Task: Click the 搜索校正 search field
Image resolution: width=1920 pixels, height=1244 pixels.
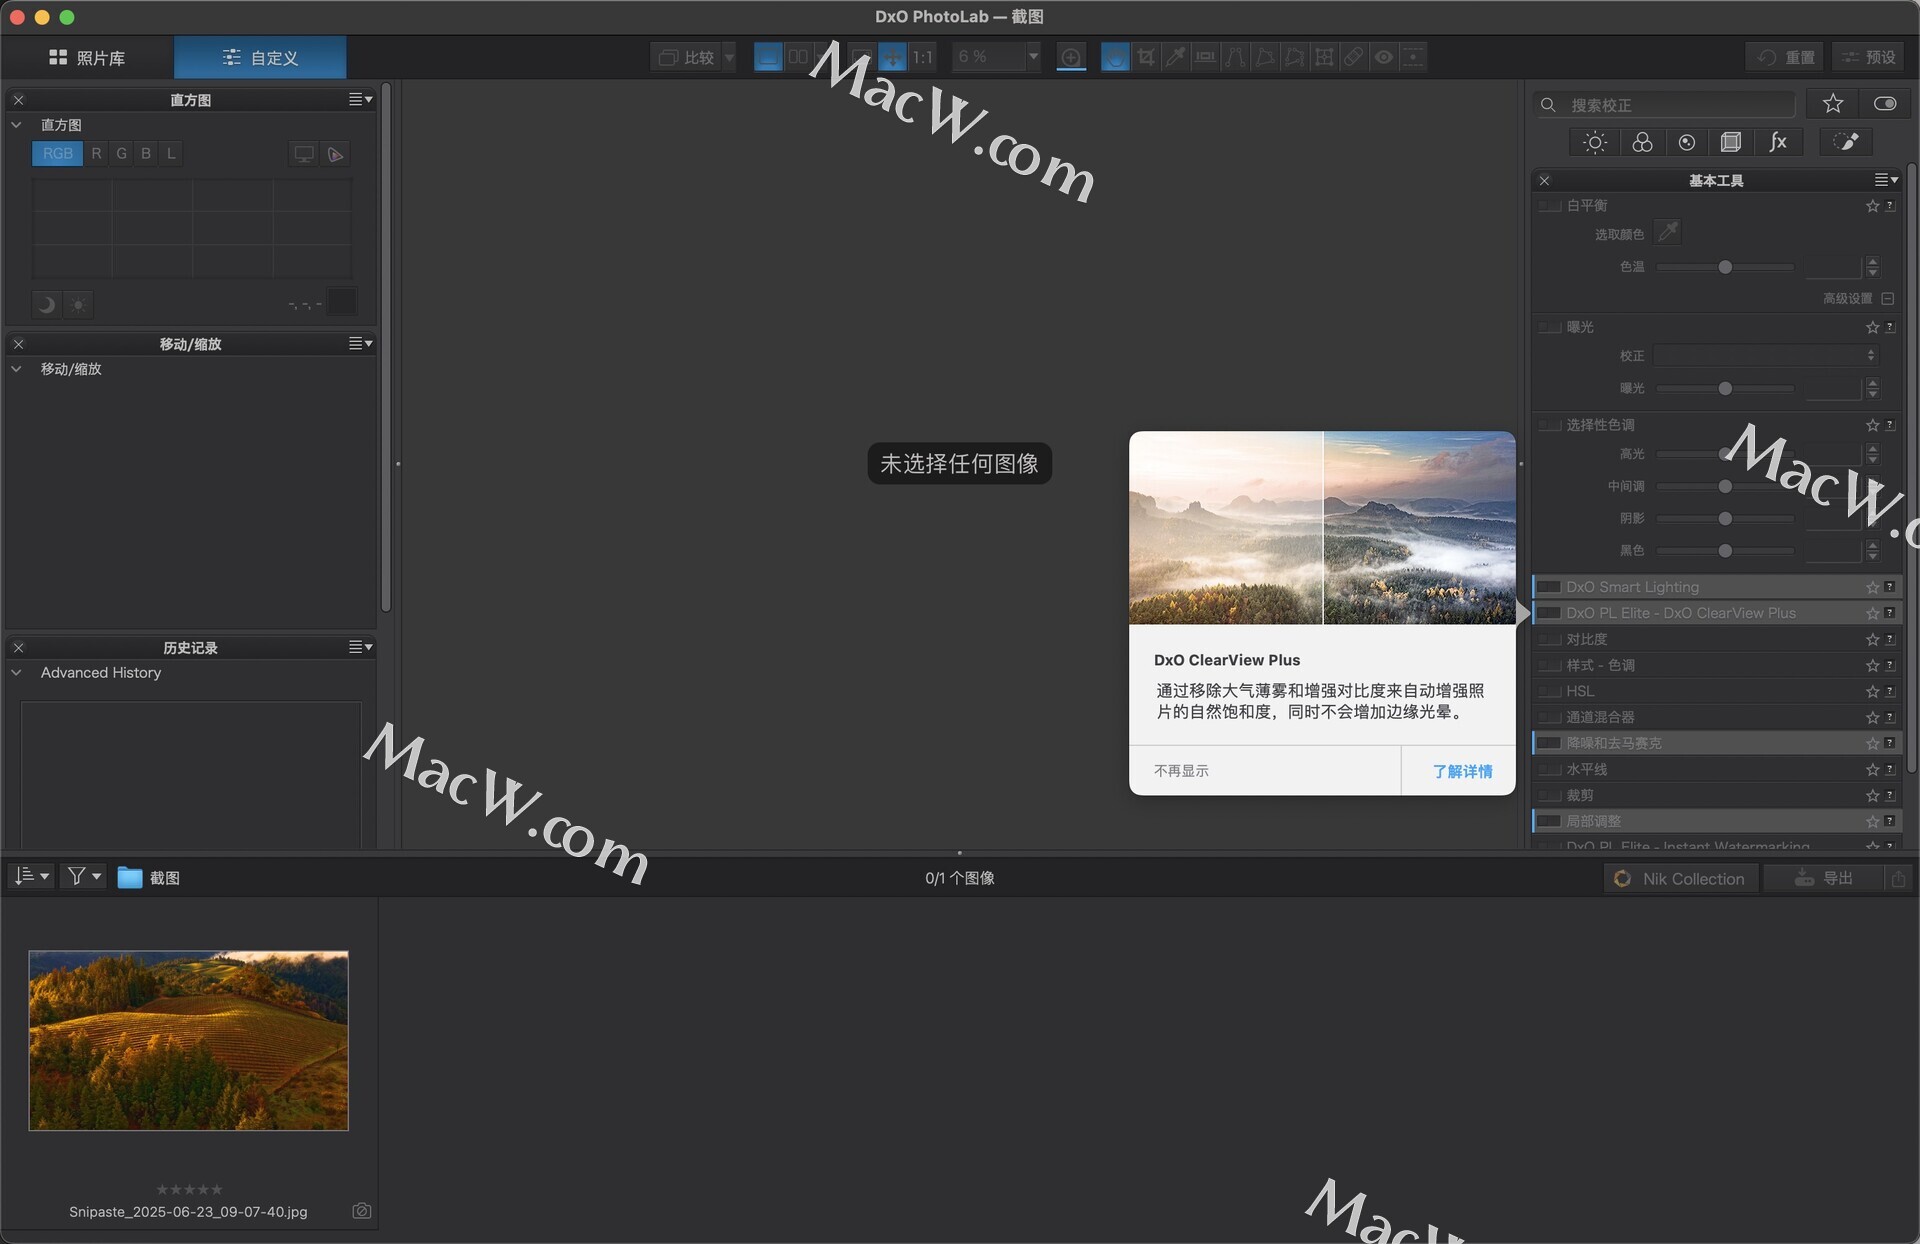Action: coord(1665,104)
